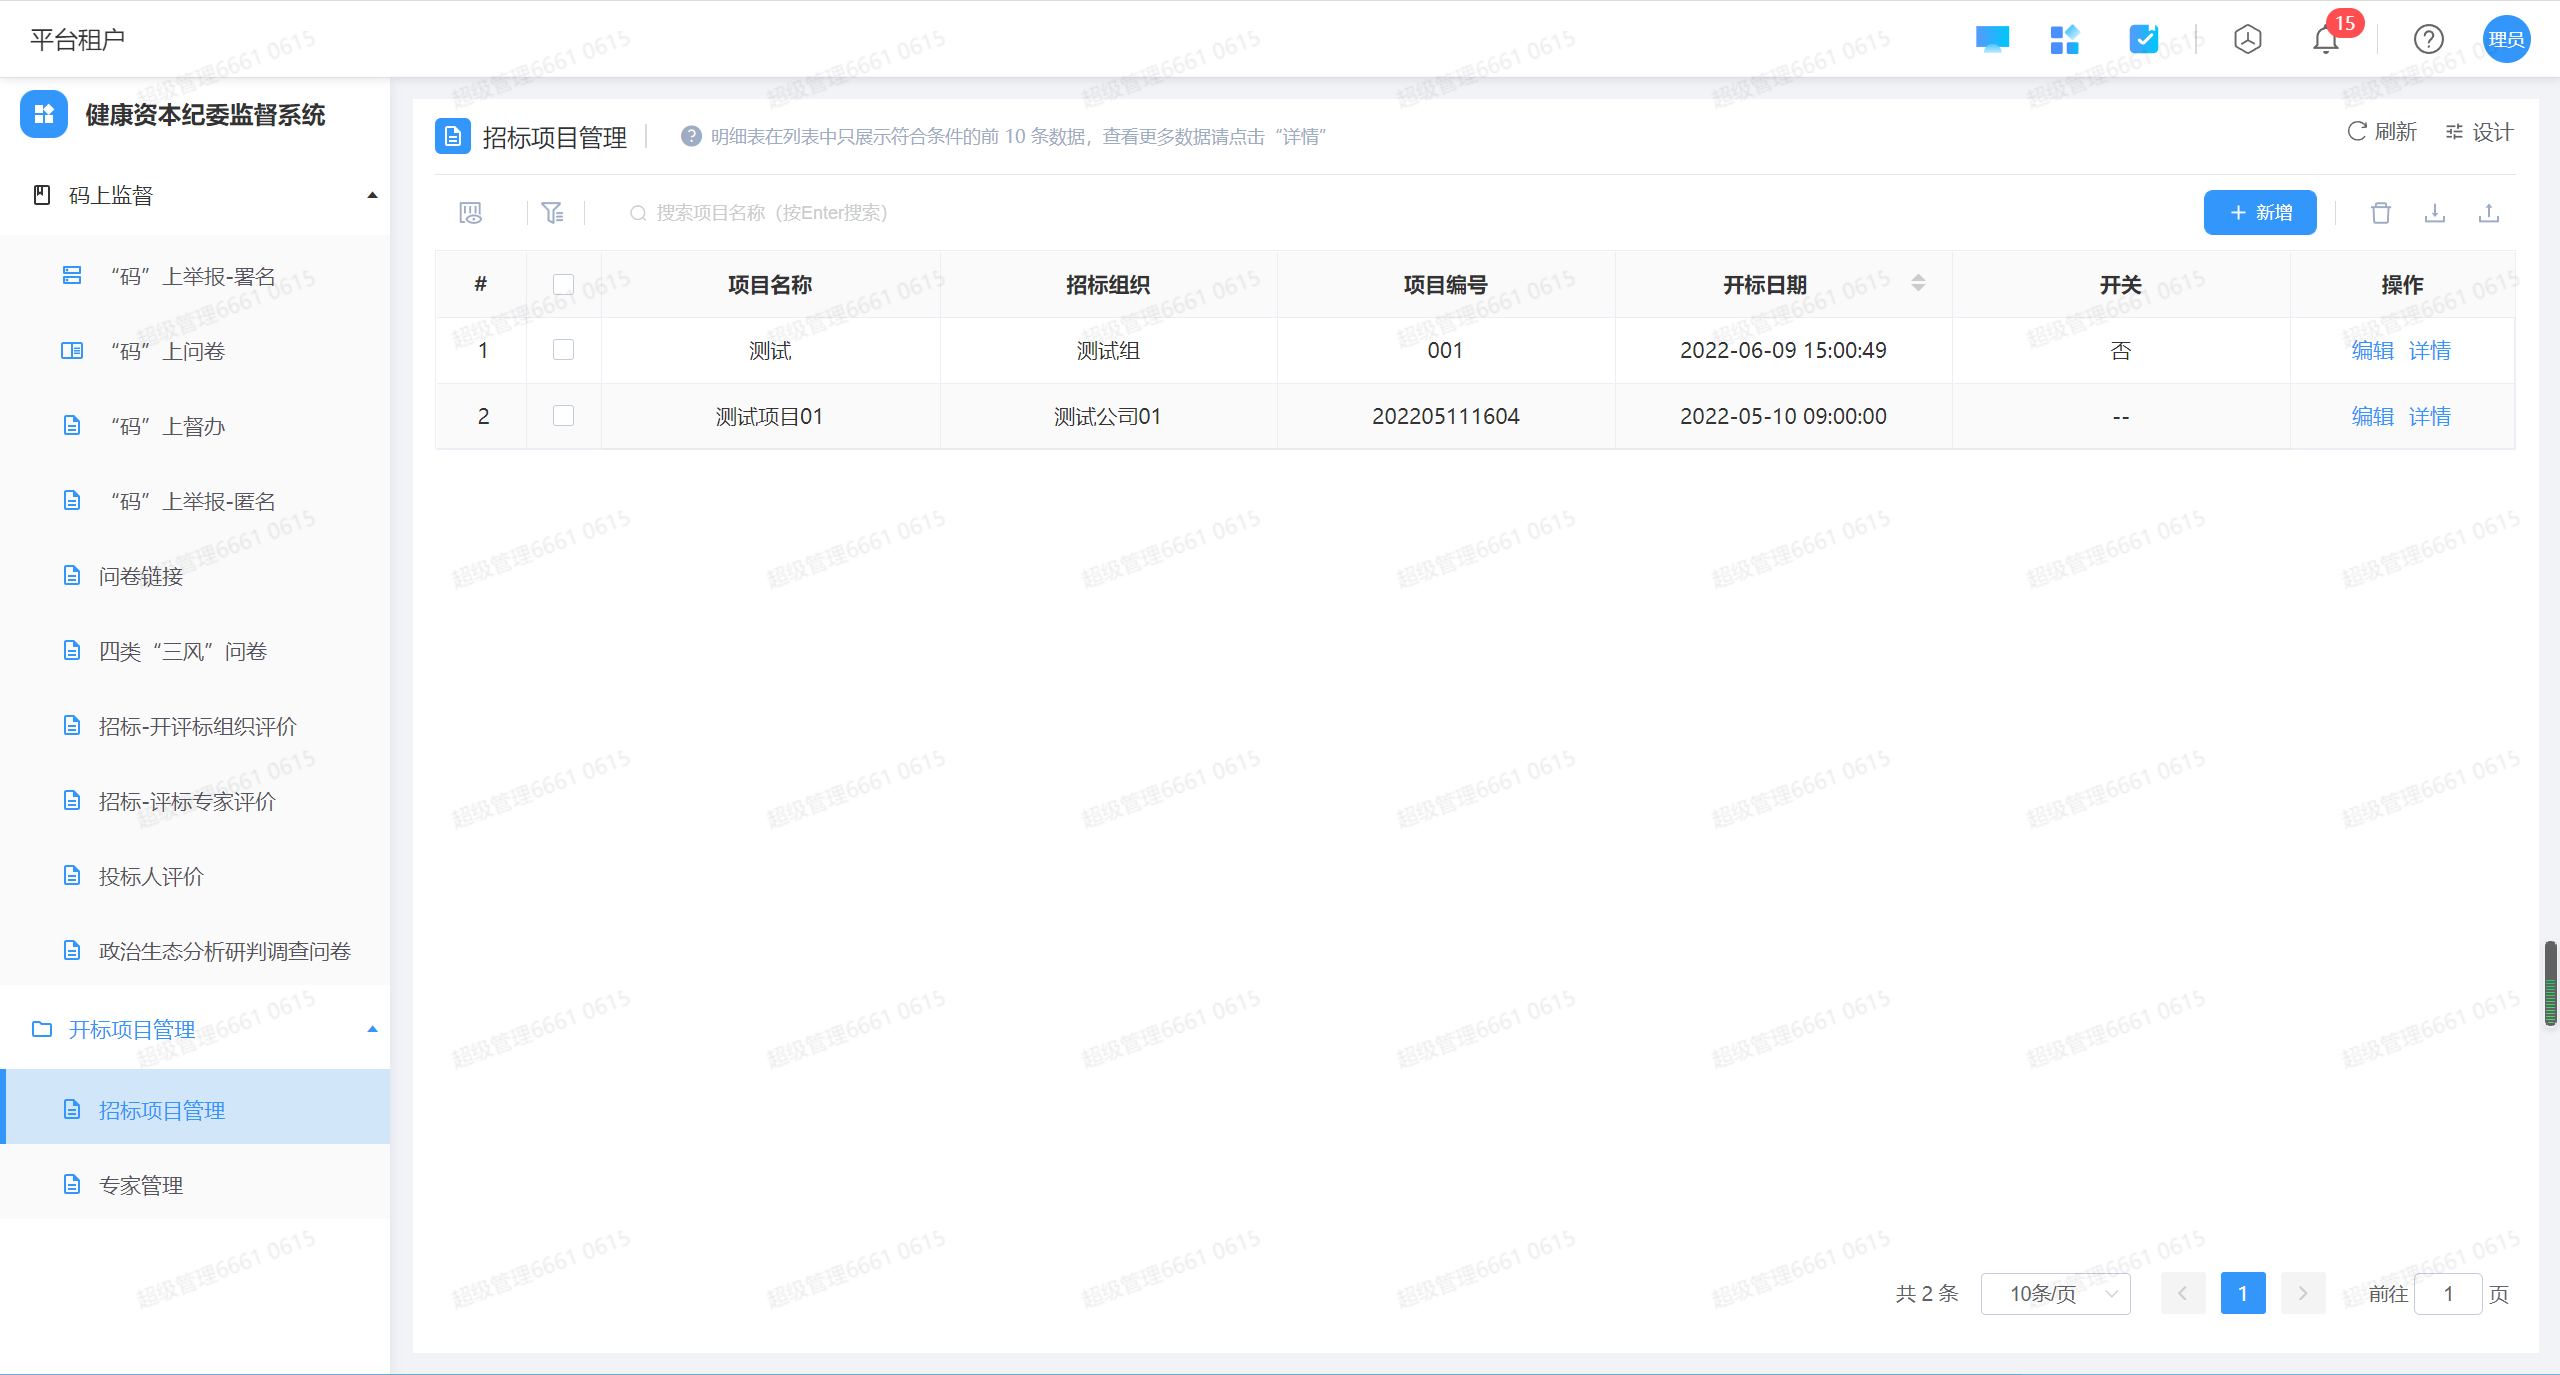This screenshot has width=2560, height=1375.
Task: Open the 10条/页 page size dropdown
Action: click(x=2055, y=1294)
